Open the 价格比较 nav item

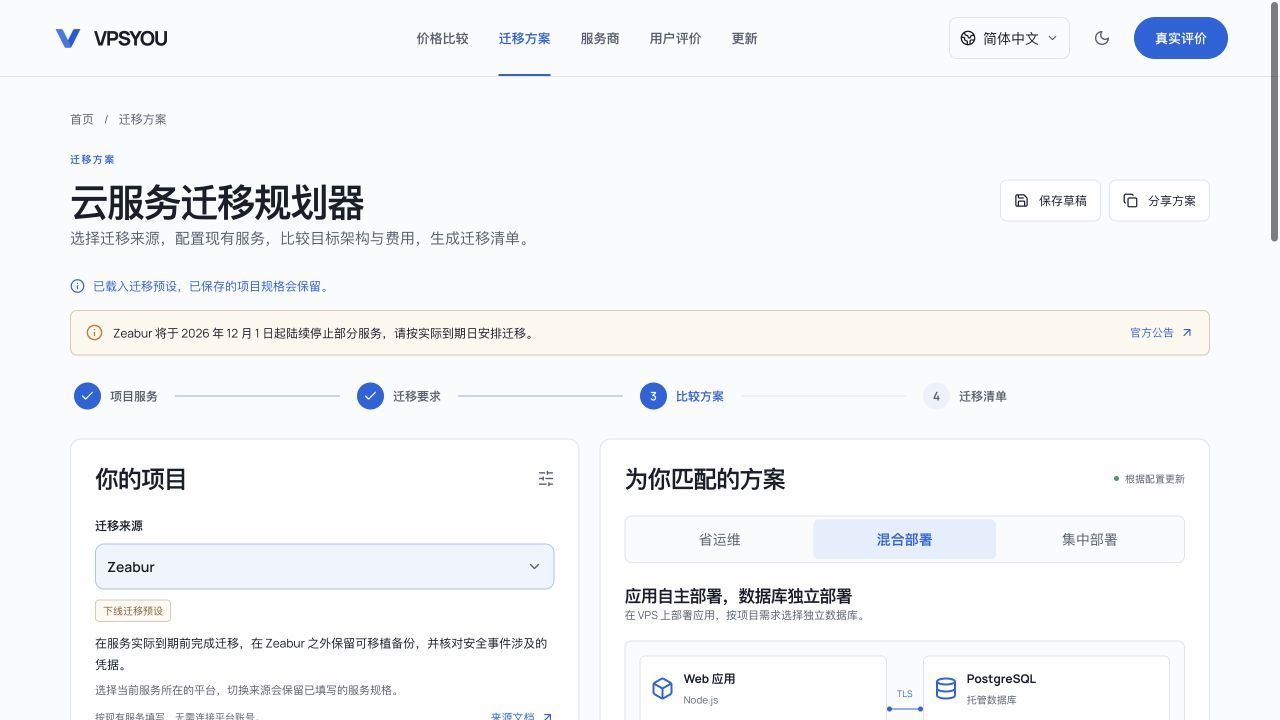pos(442,38)
